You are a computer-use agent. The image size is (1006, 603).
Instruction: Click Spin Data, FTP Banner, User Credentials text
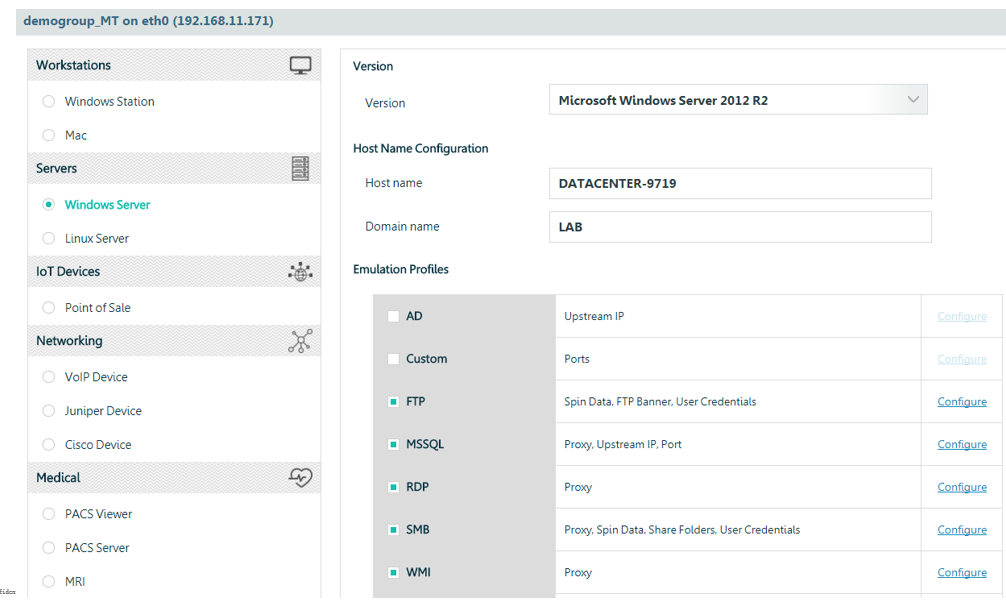pos(660,402)
